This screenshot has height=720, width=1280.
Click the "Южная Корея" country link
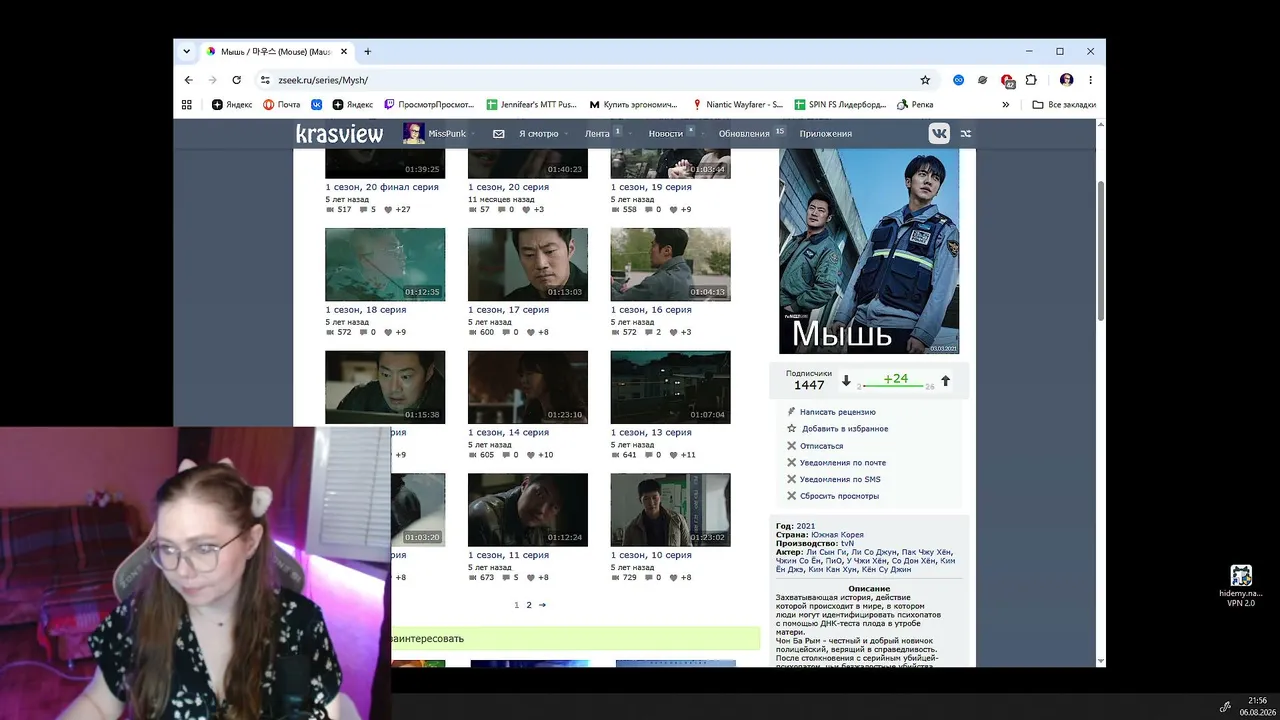pos(837,535)
